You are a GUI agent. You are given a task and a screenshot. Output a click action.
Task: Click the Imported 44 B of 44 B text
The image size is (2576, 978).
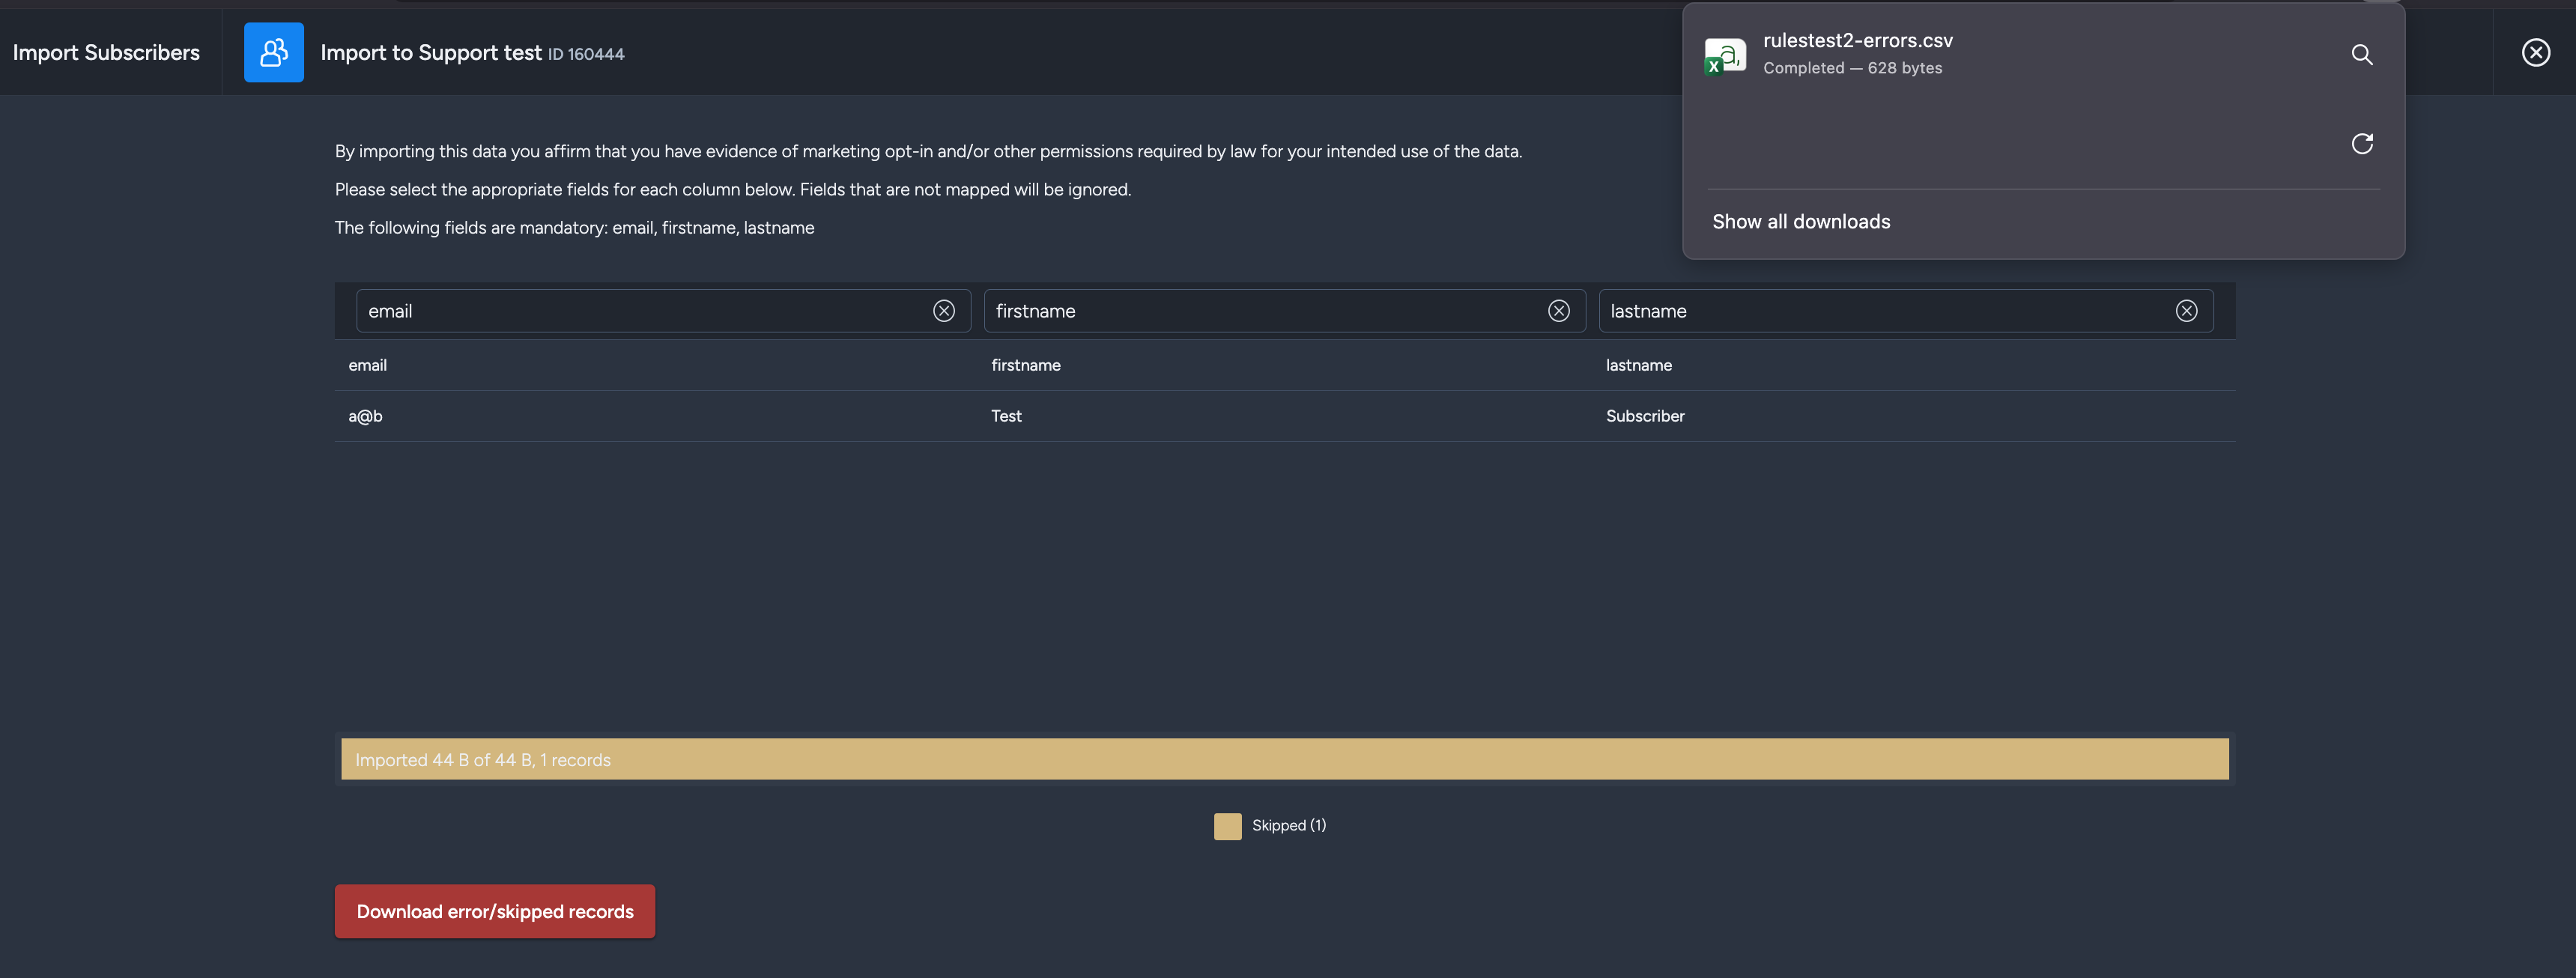[x=483, y=760]
